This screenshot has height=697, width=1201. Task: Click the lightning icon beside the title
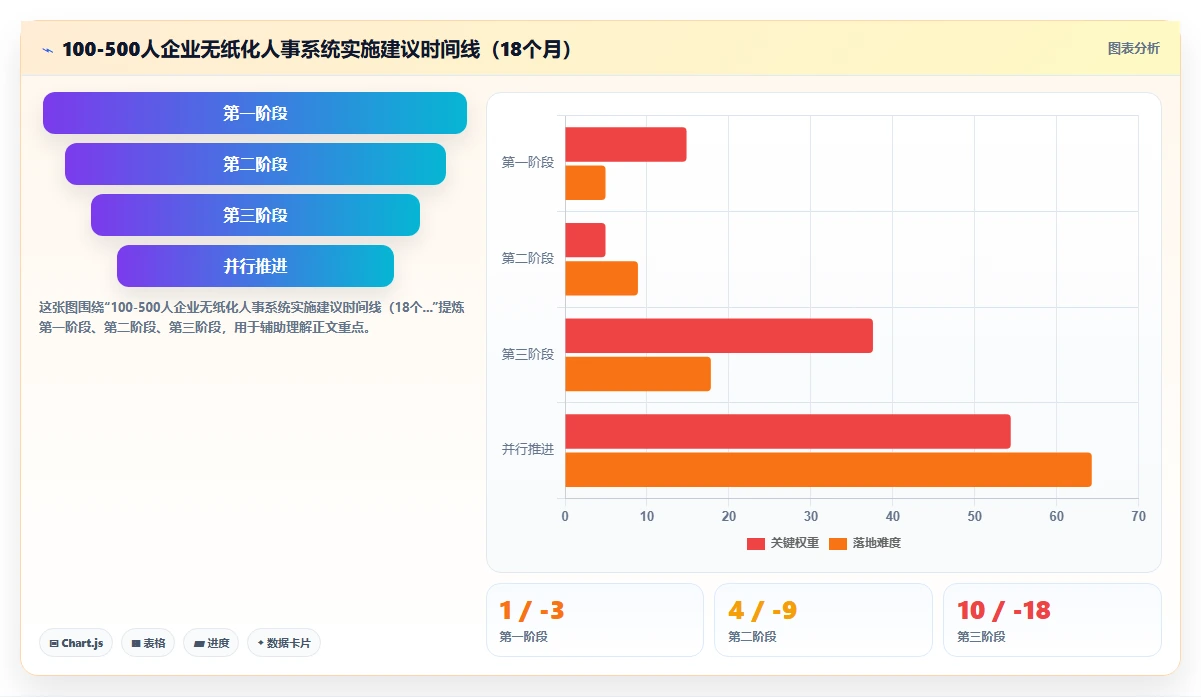(x=47, y=49)
